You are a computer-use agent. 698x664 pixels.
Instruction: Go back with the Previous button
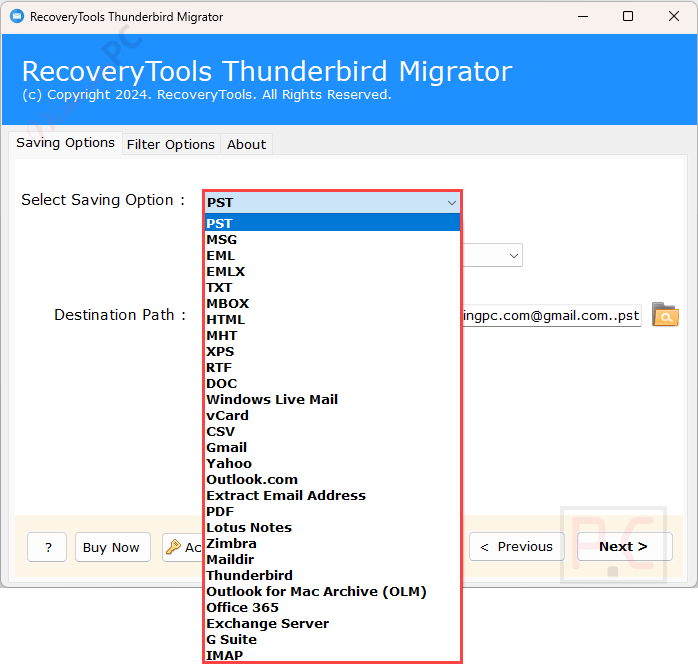point(516,547)
